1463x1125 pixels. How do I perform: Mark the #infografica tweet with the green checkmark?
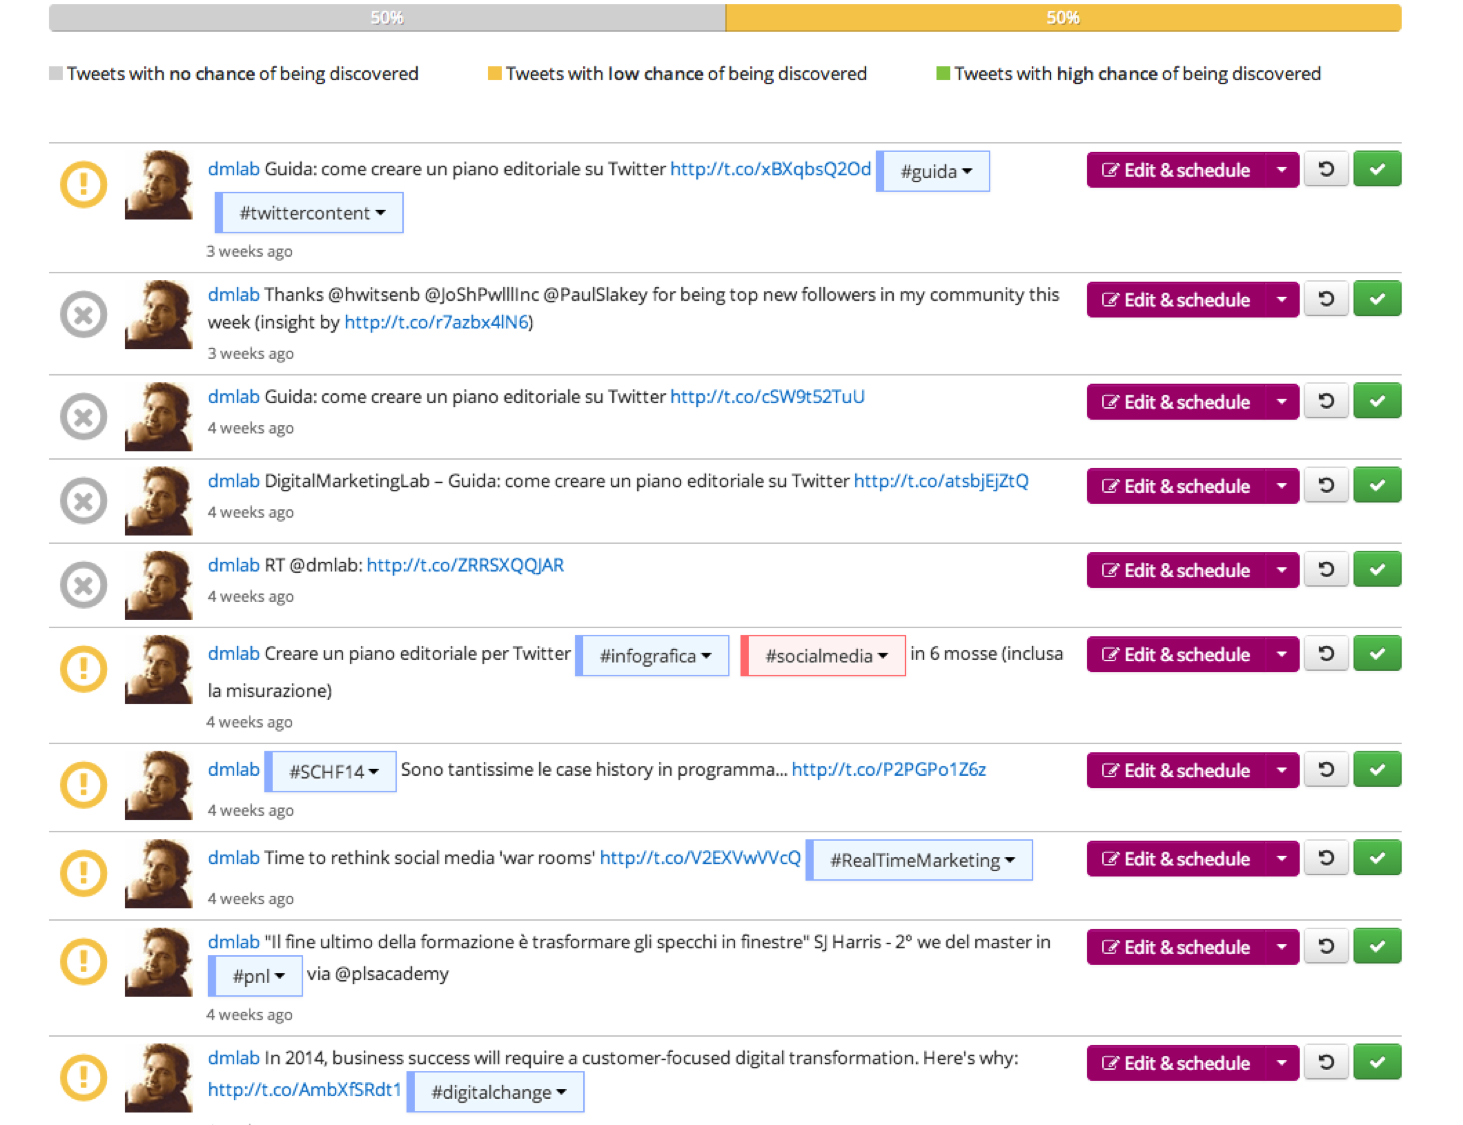click(x=1377, y=654)
